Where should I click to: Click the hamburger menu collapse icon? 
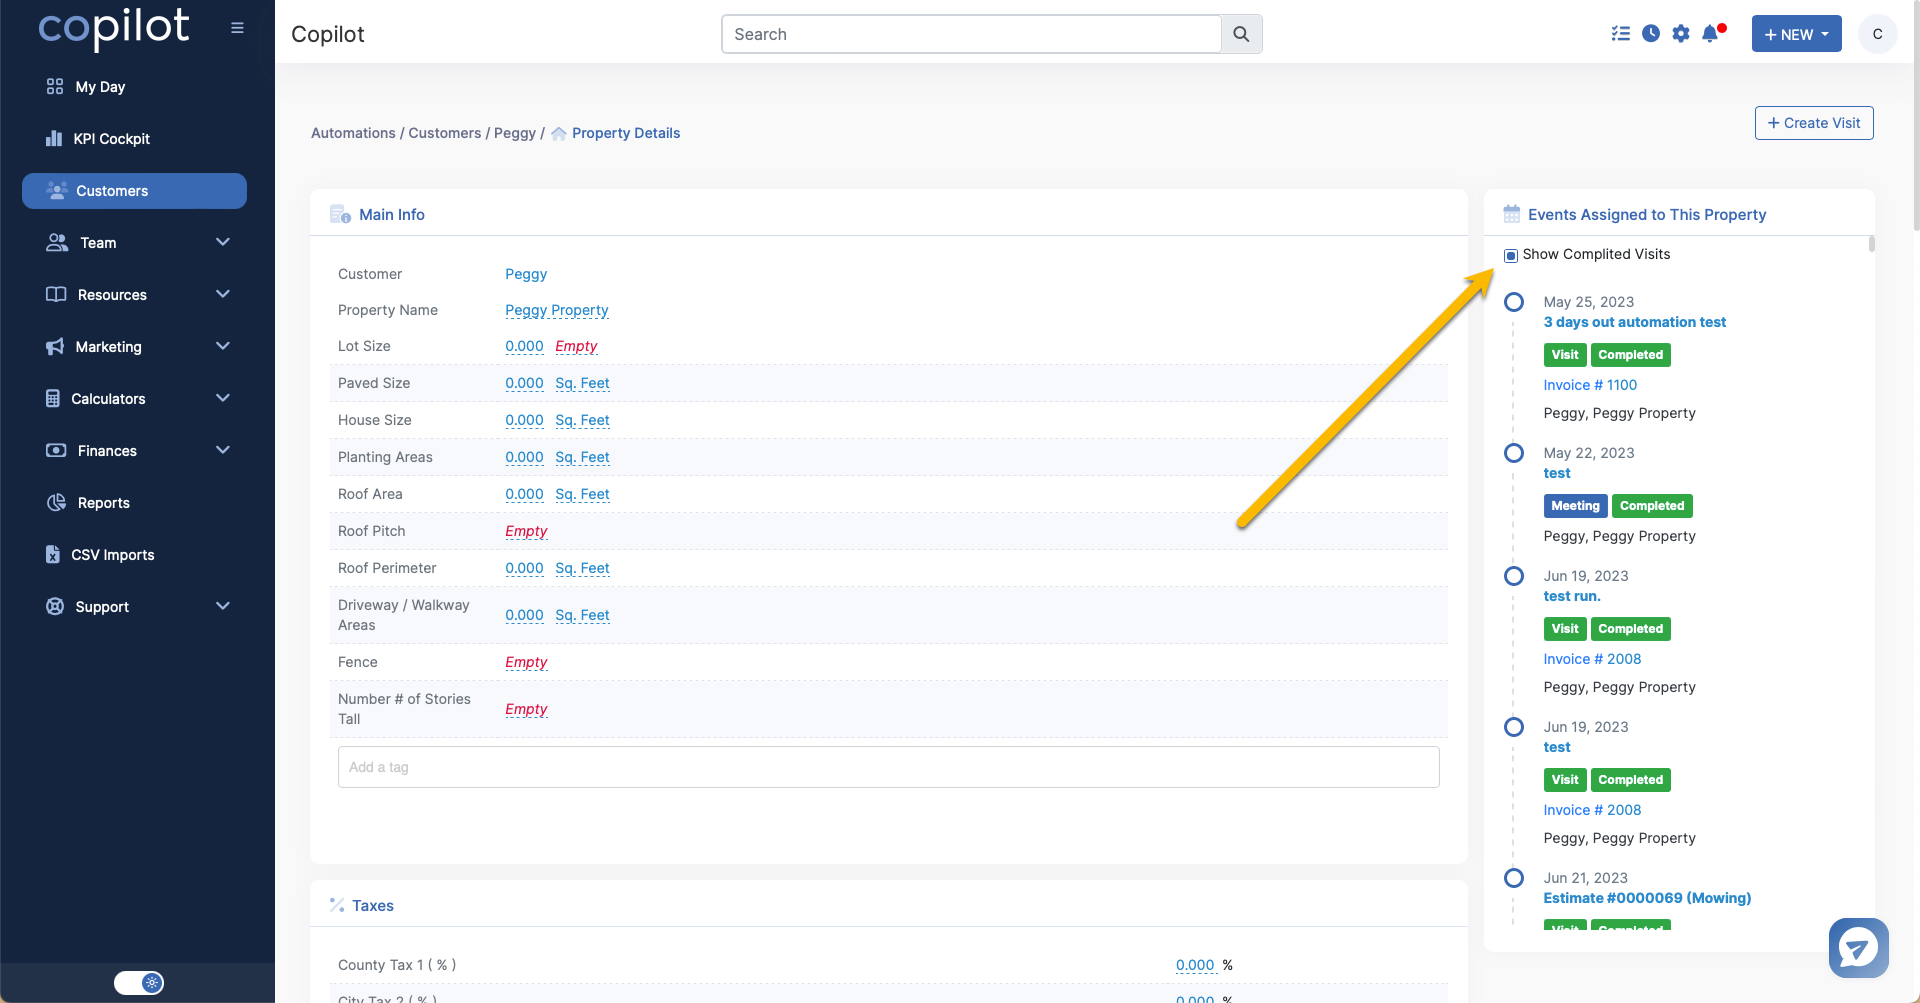pos(237,28)
